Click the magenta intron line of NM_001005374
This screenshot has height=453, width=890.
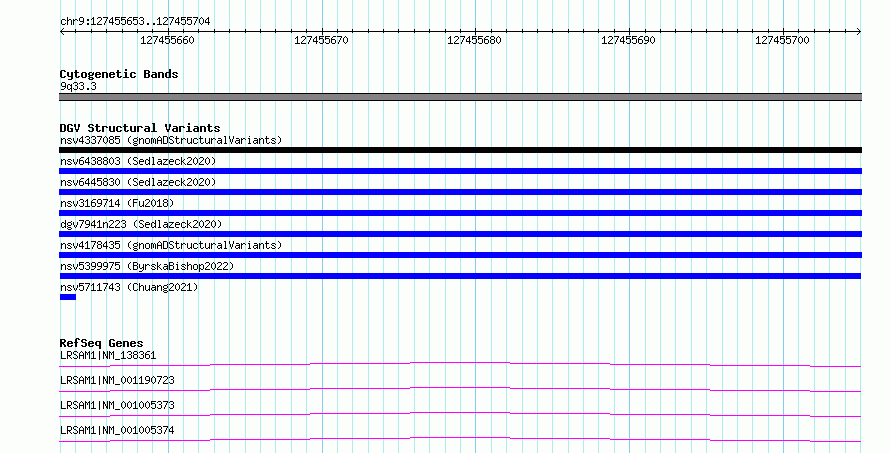pyautogui.click(x=460, y=439)
